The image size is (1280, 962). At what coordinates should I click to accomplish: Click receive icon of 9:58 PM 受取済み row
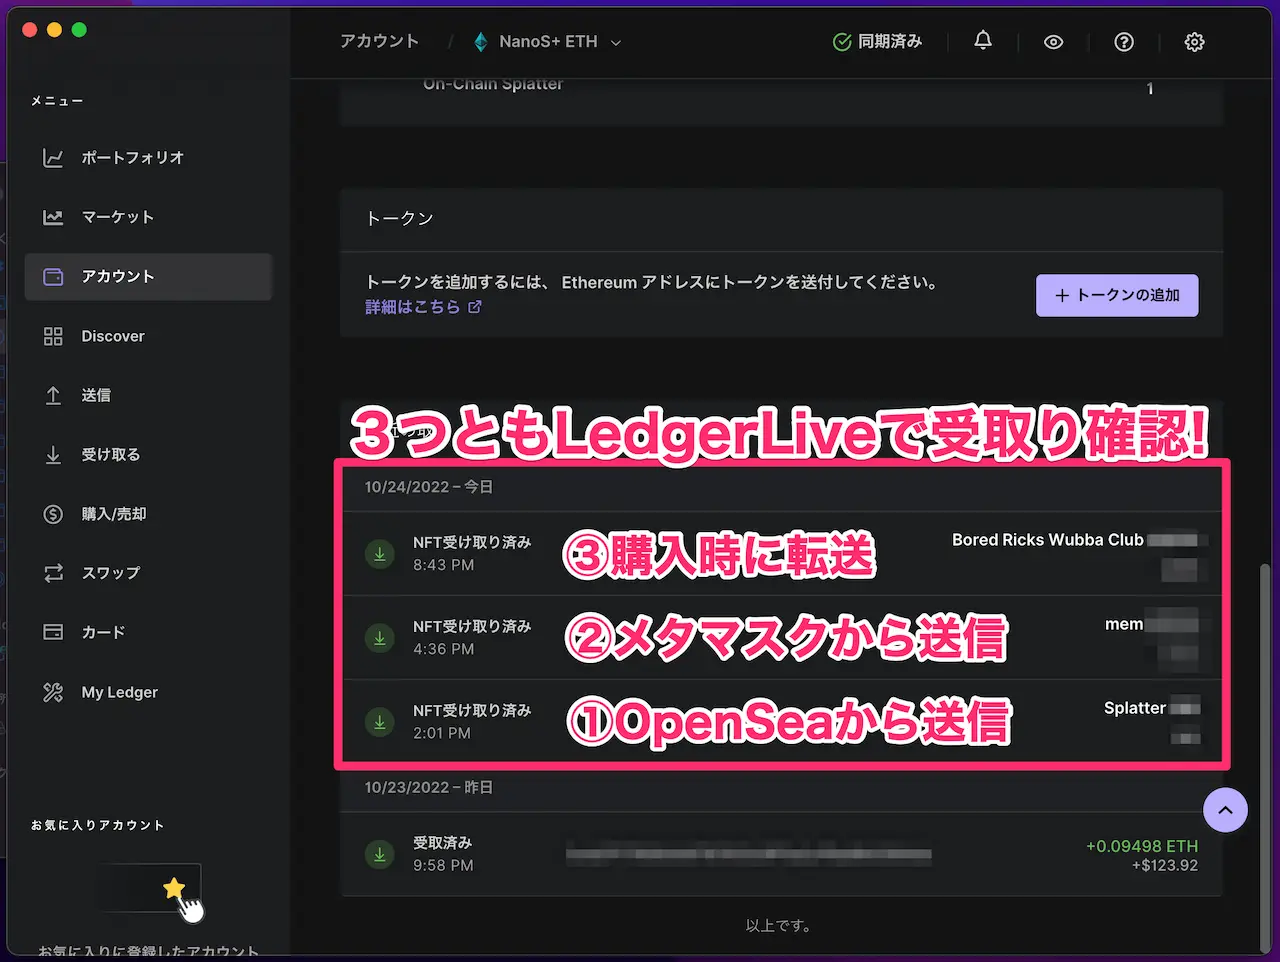(380, 854)
